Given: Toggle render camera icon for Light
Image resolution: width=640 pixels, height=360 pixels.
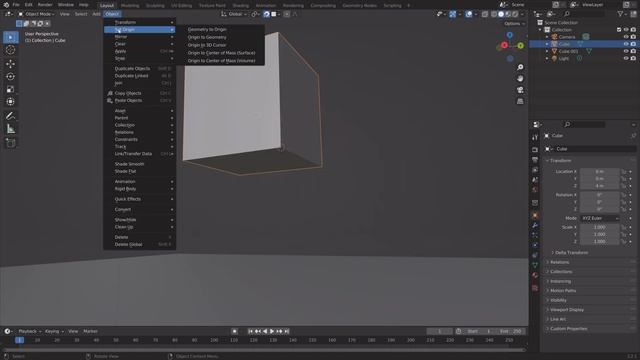Looking at the screenshot, I should (x=633, y=58).
